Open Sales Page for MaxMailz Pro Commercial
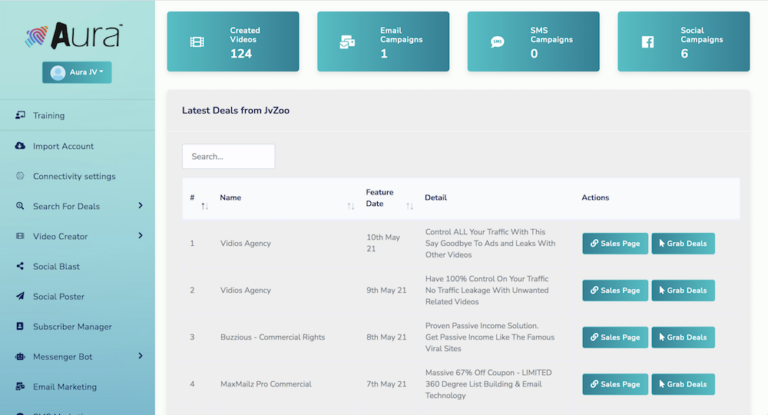This screenshot has height=415, width=768. click(x=615, y=385)
